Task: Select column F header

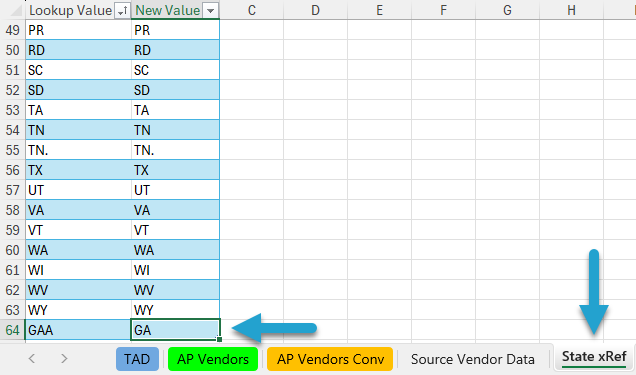Action: (x=443, y=10)
